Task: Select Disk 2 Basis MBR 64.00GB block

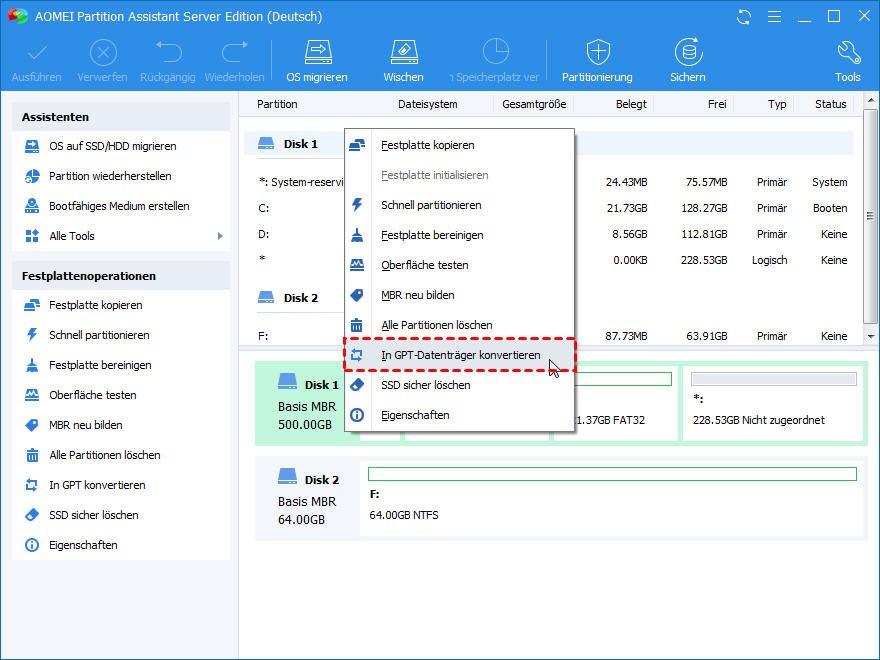Action: coord(308,499)
